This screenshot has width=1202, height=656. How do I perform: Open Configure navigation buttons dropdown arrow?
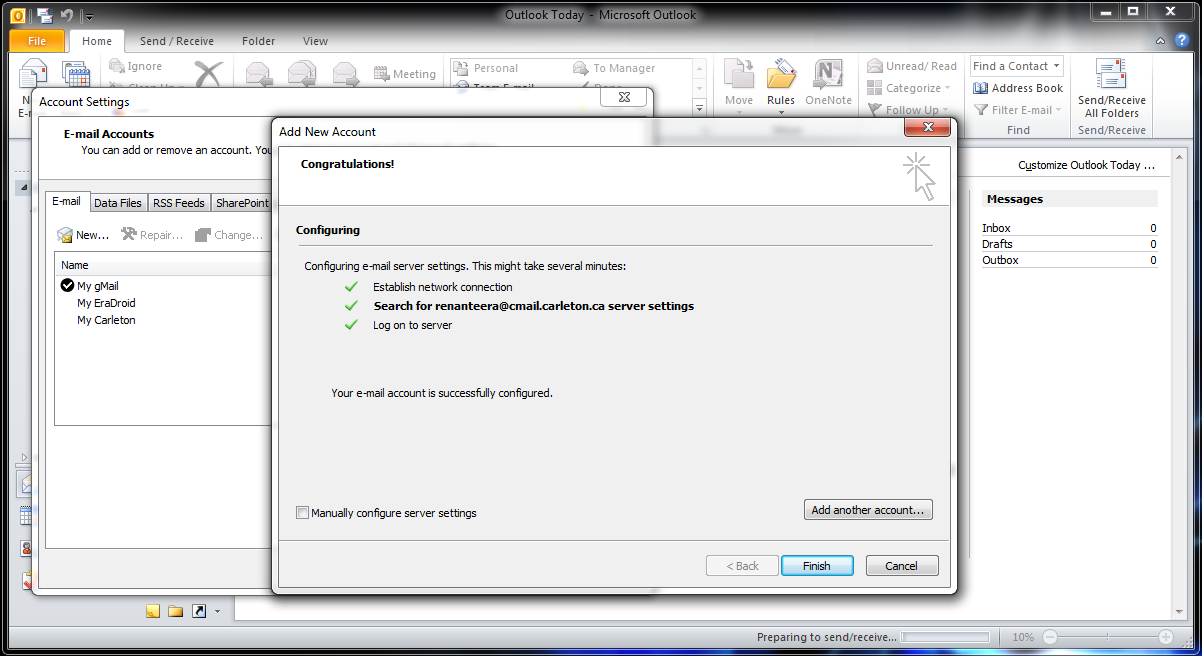217,611
